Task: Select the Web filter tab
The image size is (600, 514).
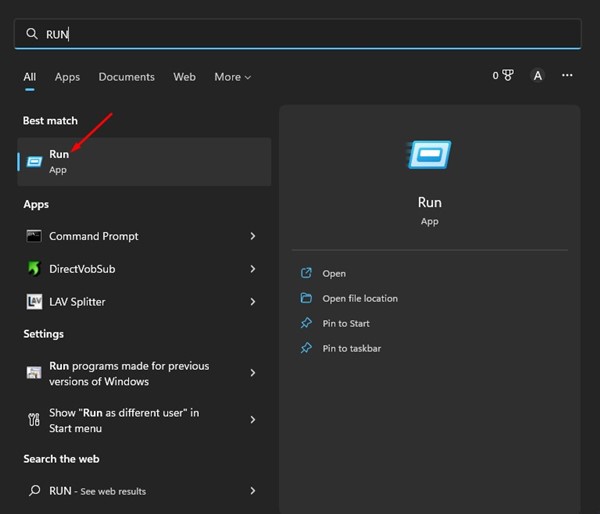Action: click(x=184, y=77)
